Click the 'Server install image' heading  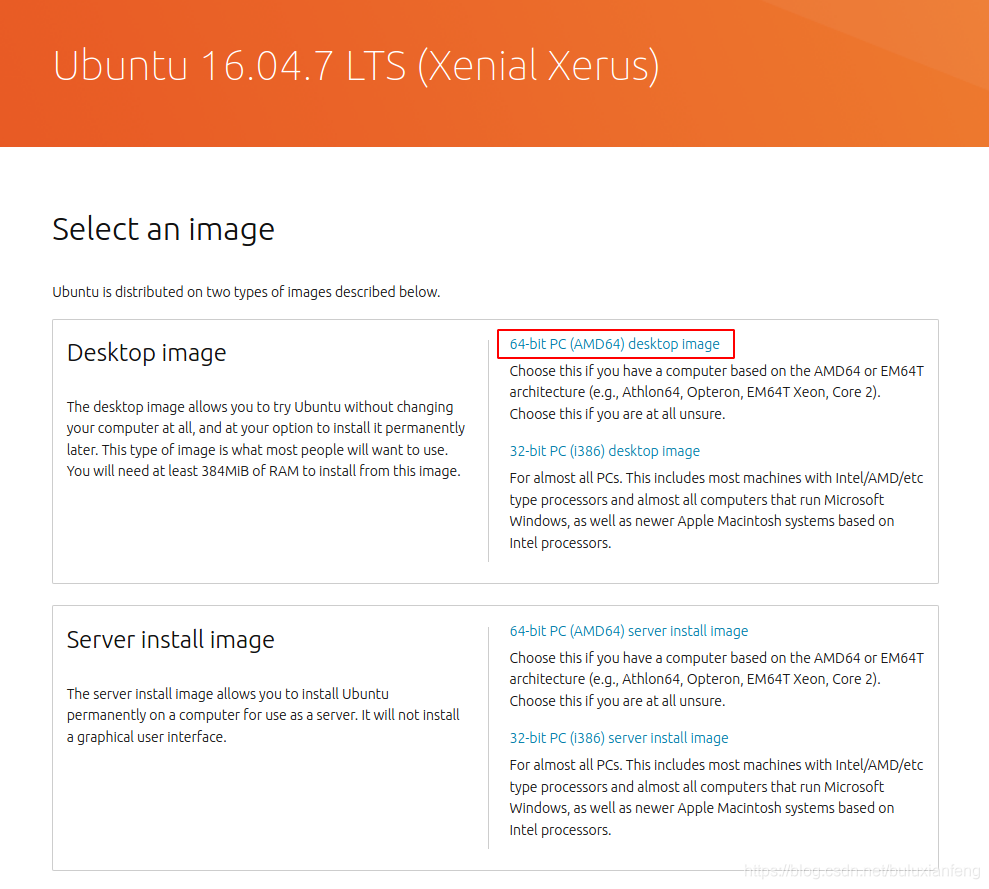[x=170, y=640]
